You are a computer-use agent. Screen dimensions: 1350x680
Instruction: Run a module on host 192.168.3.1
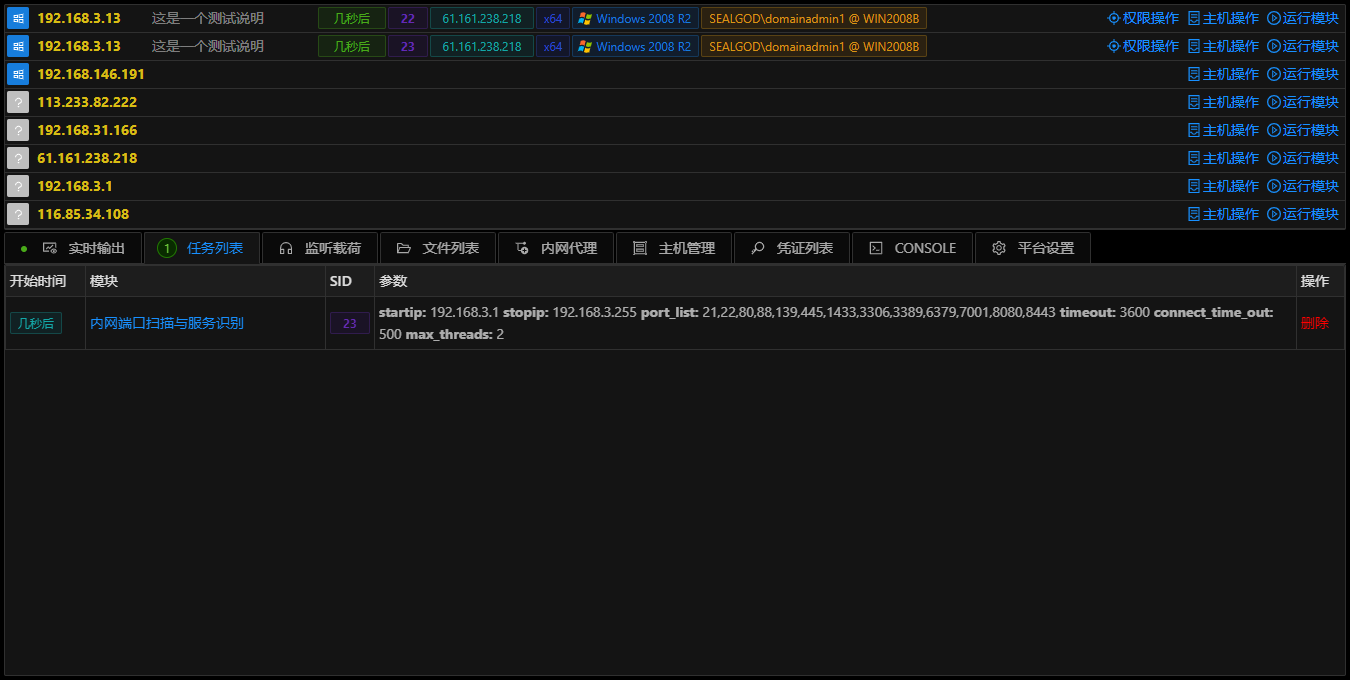pos(1303,186)
